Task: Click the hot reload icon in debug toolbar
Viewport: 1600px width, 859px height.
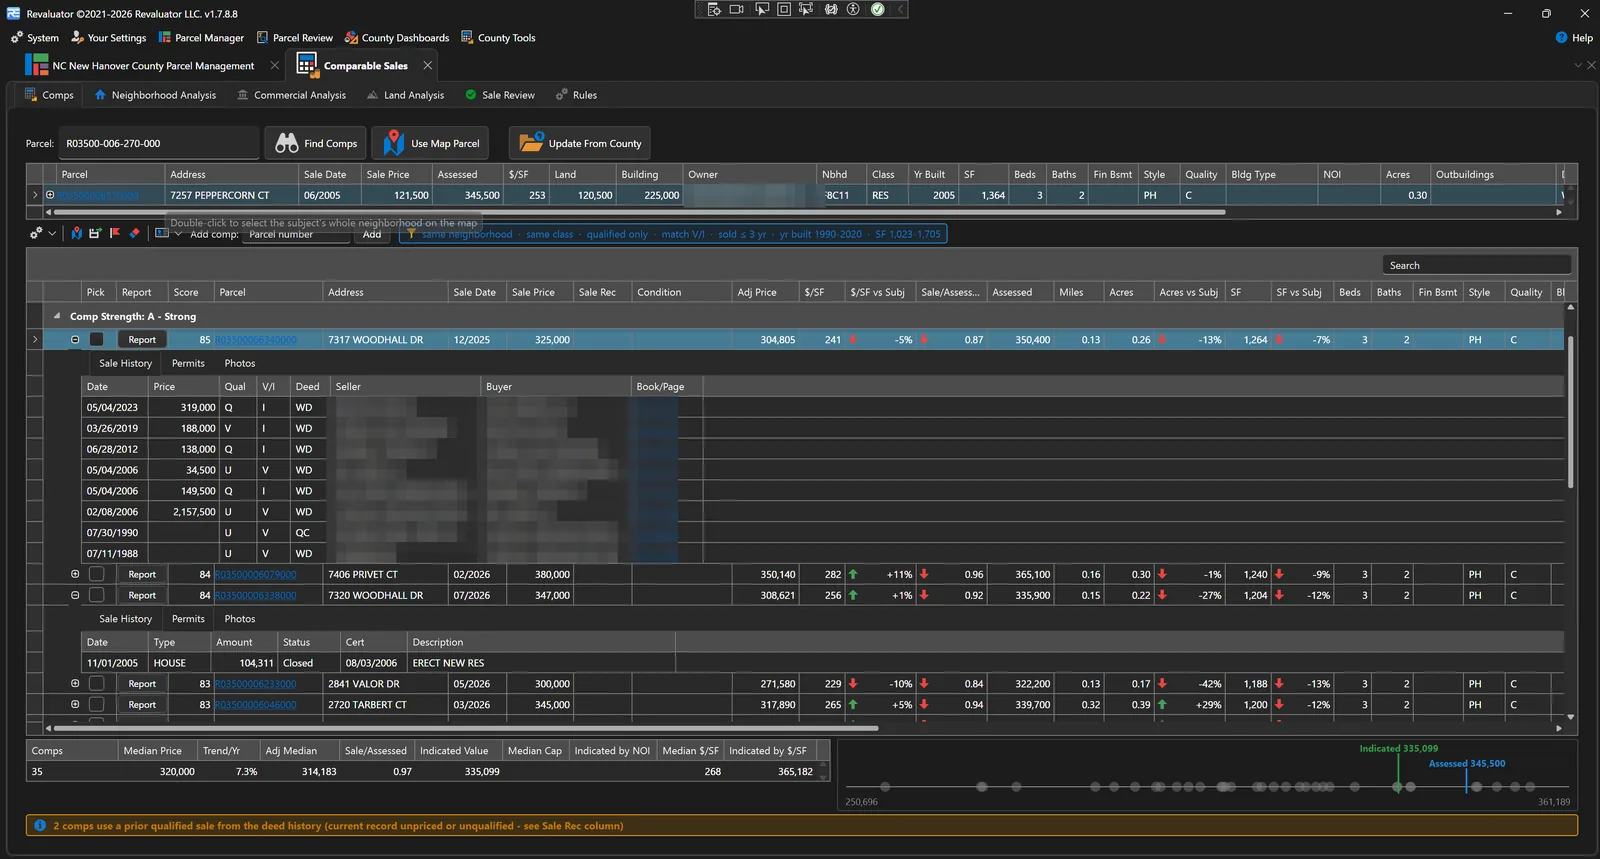Action: click(x=831, y=9)
